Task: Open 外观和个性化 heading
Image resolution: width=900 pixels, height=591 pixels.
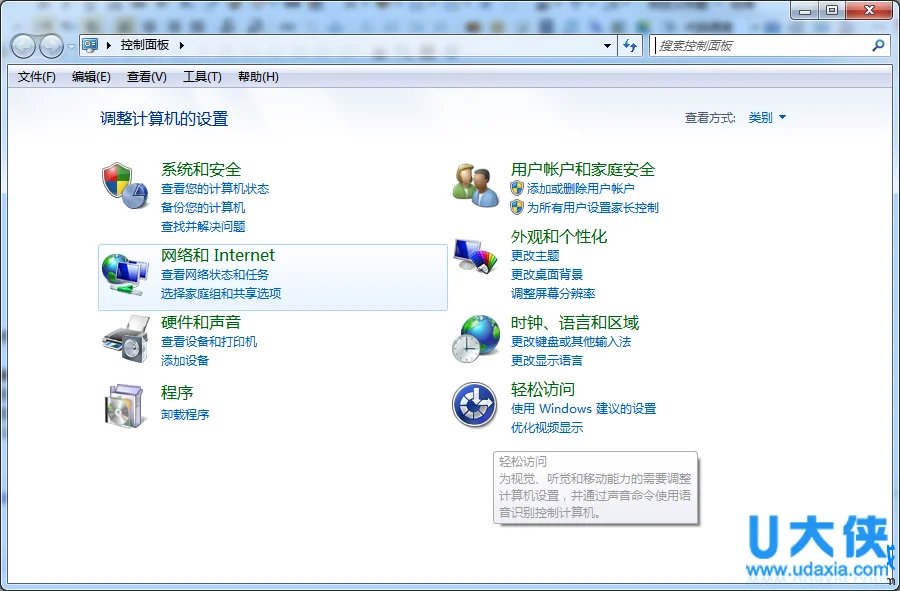Action: [558, 236]
